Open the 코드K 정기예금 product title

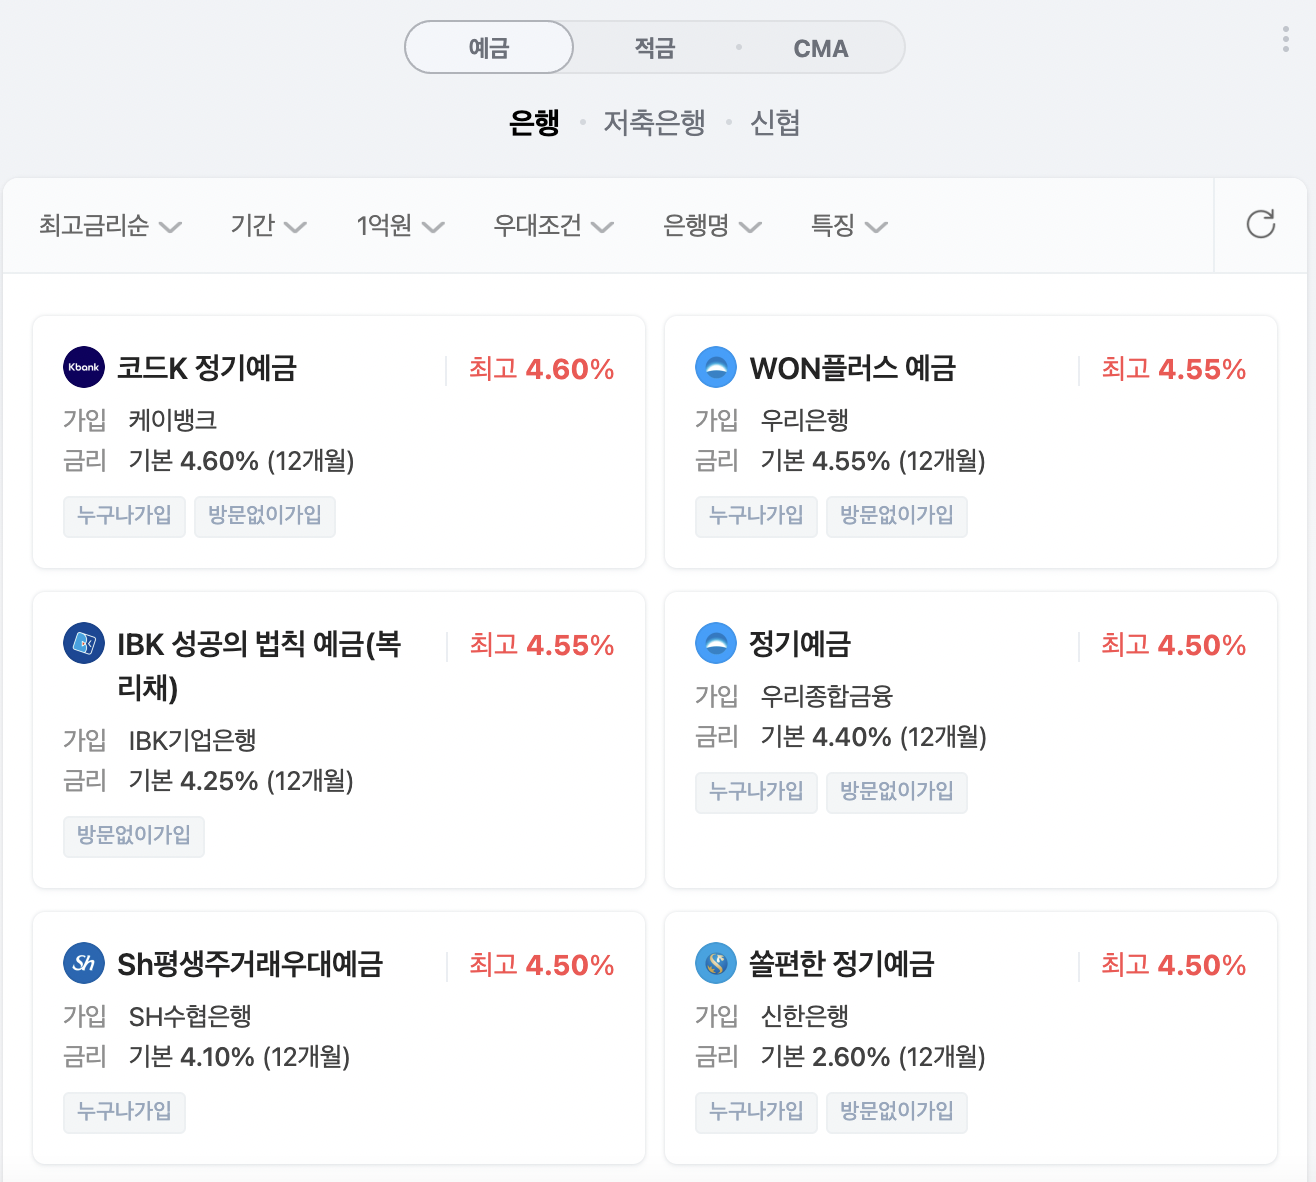[x=207, y=368]
